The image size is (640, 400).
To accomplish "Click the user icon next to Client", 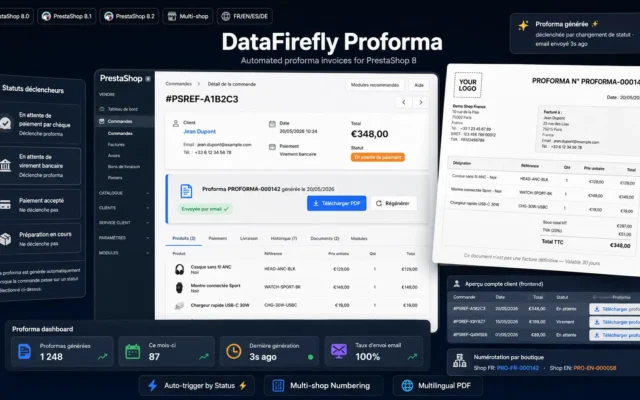I will 176,123.
